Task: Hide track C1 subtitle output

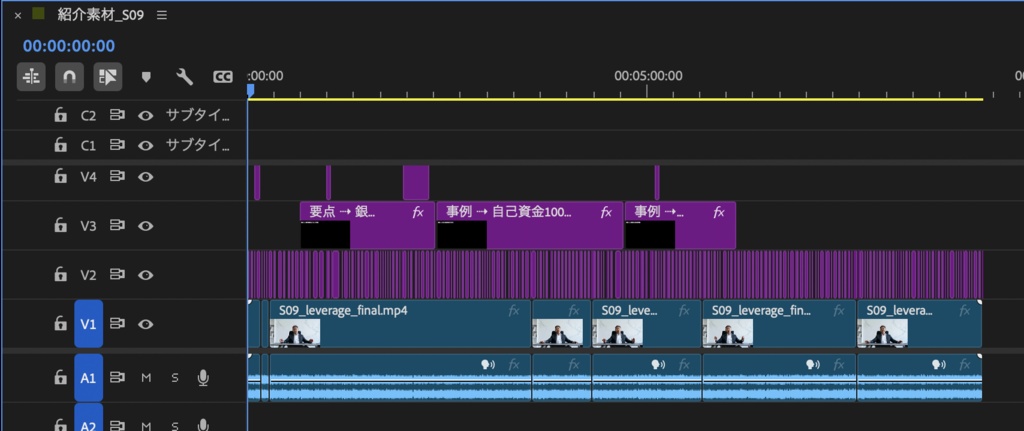Action: coord(146,145)
